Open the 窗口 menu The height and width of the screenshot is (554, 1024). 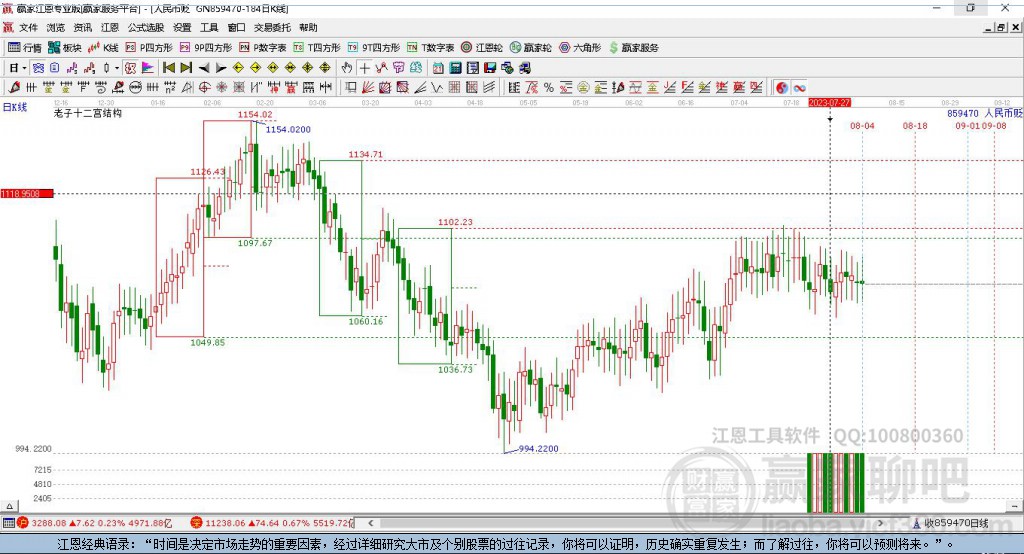point(236,27)
